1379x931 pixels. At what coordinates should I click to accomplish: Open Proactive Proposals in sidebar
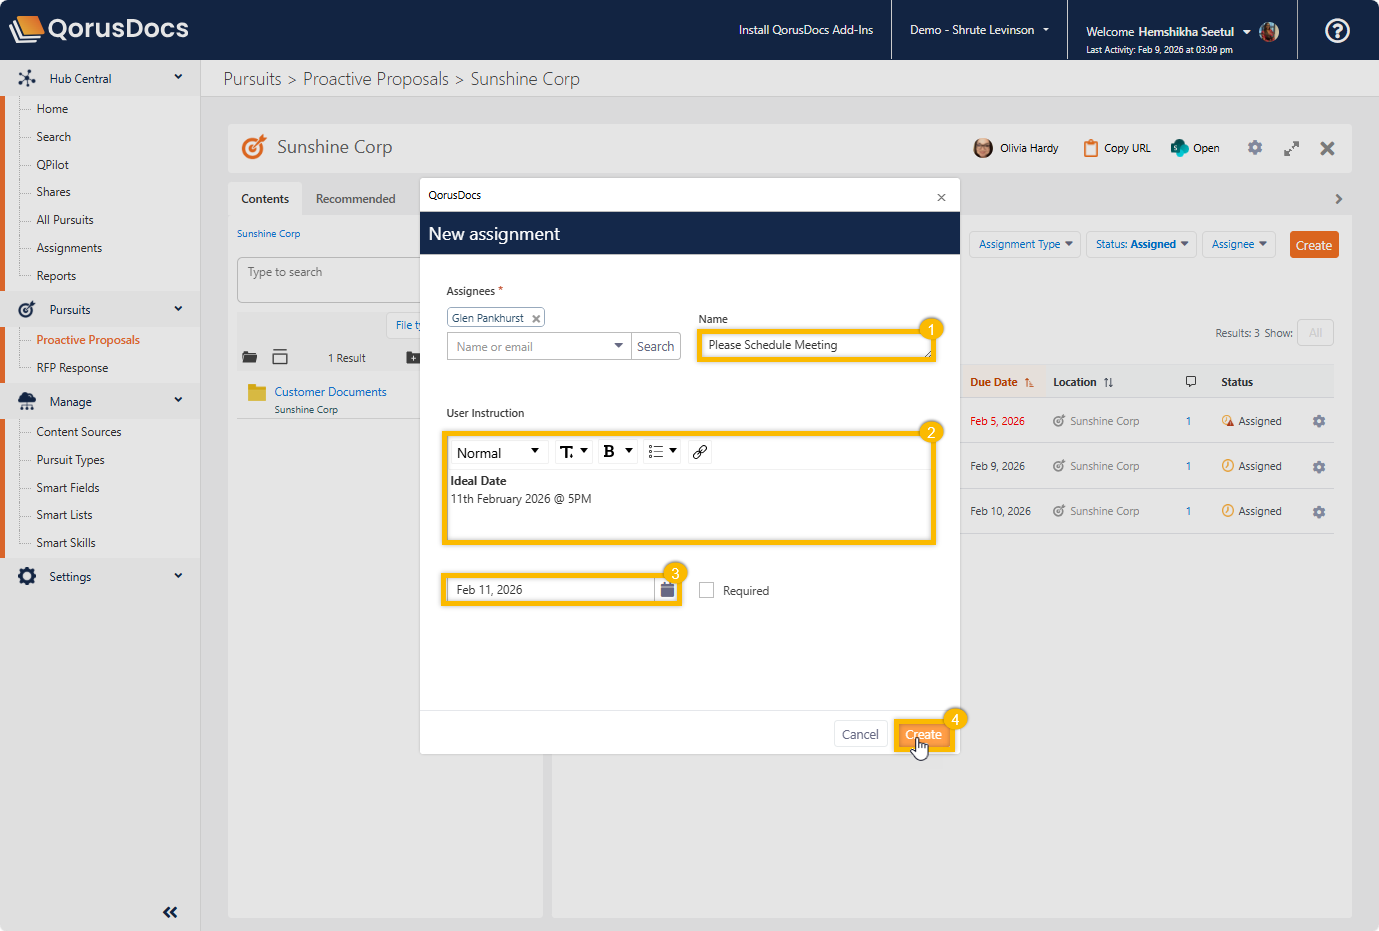click(88, 340)
